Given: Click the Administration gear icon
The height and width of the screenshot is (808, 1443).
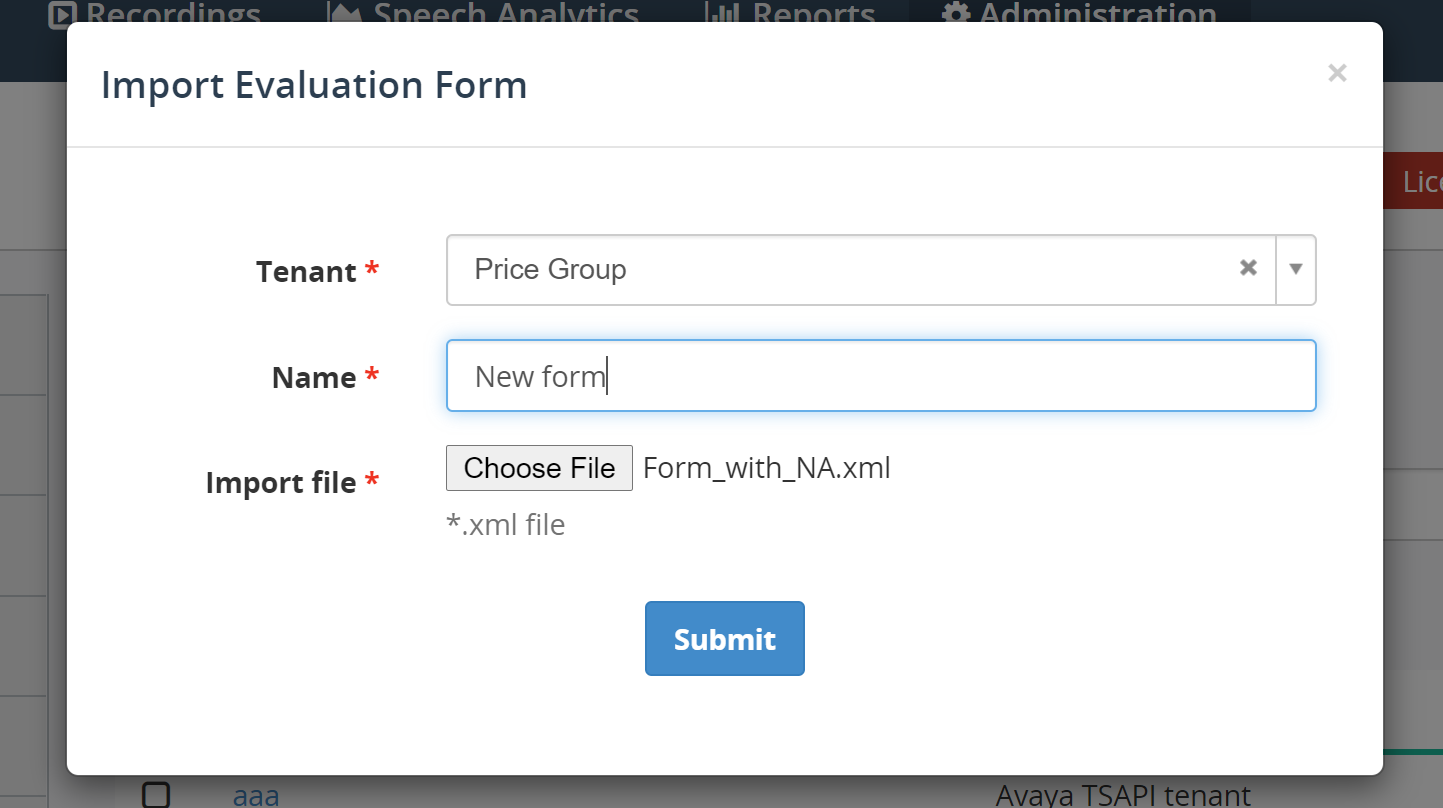Looking at the screenshot, I should [x=956, y=13].
